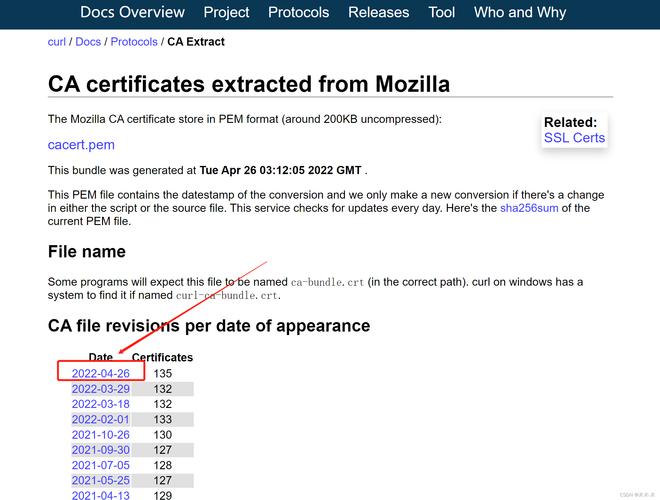Click the CA Extract breadcrumb text

[196, 42]
